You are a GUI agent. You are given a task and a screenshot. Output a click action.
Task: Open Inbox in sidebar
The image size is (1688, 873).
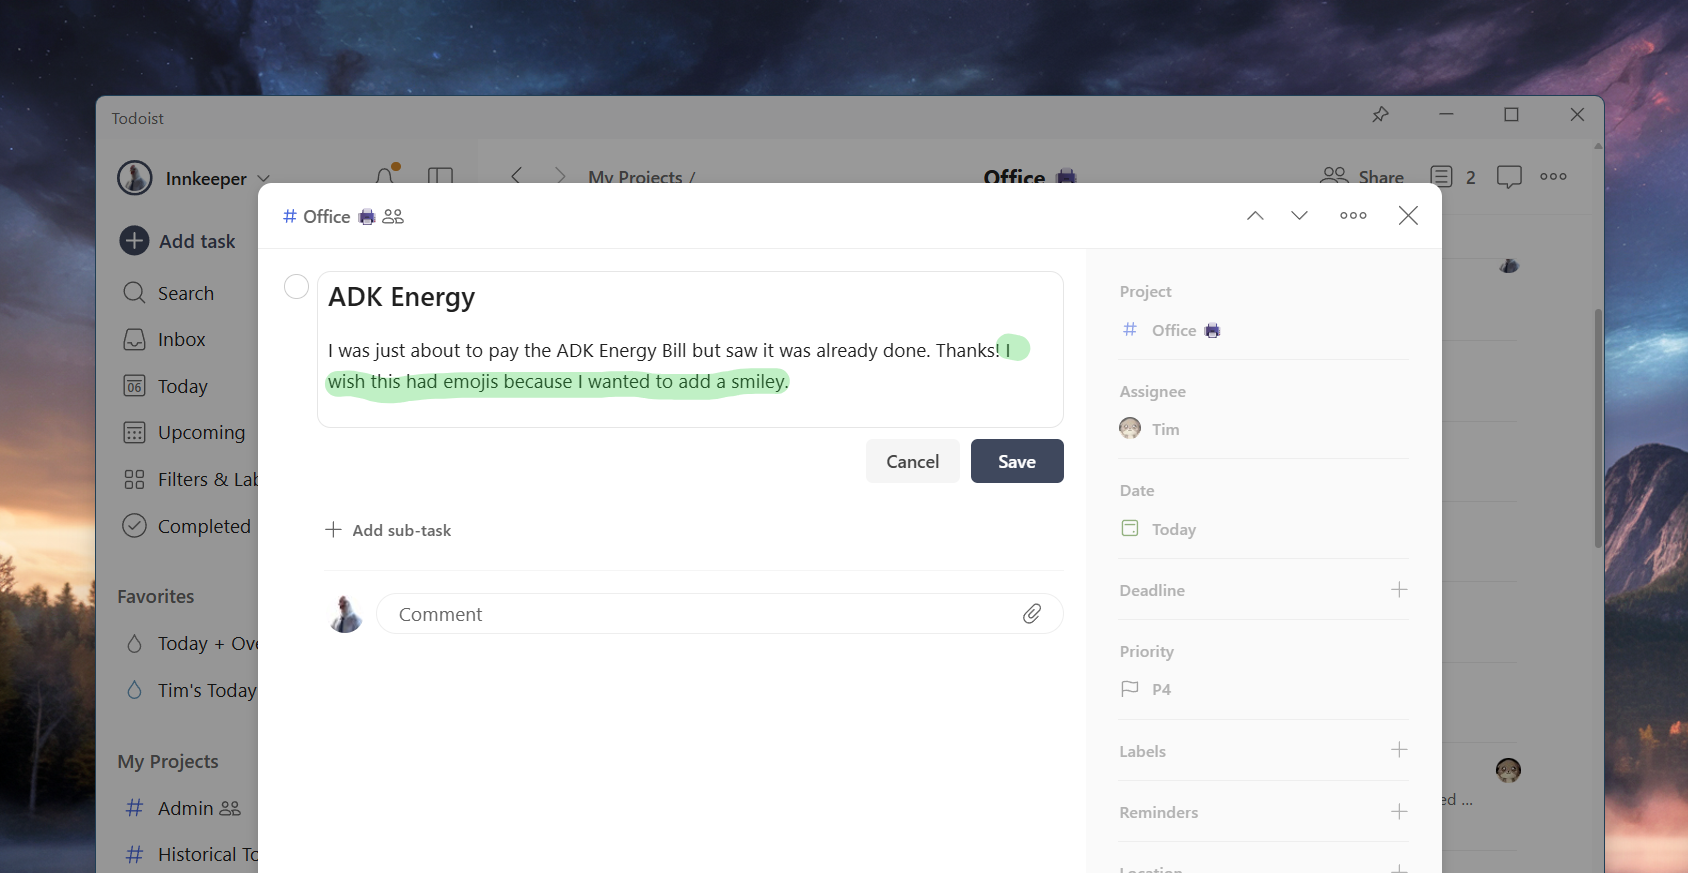[x=164, y=340]
